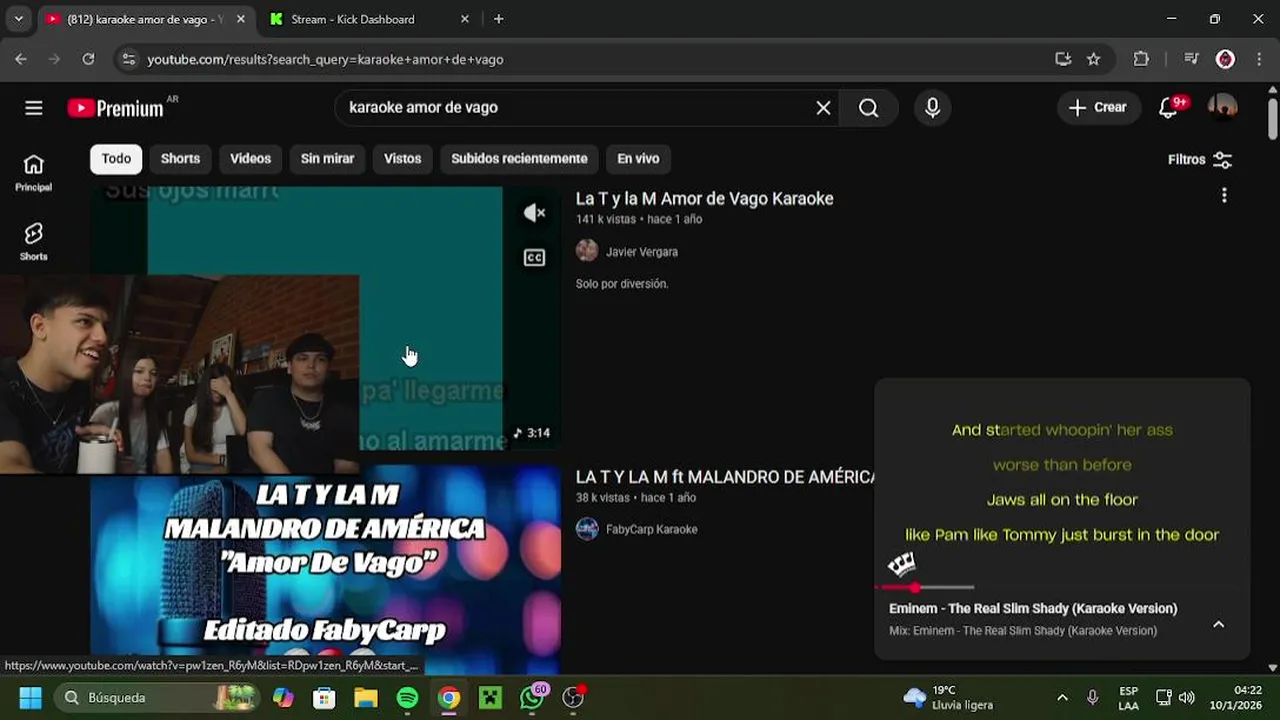Open La T y la M Amor de Vago Karaoke title
Screen dimensions: 1280x720
[704, 199]
